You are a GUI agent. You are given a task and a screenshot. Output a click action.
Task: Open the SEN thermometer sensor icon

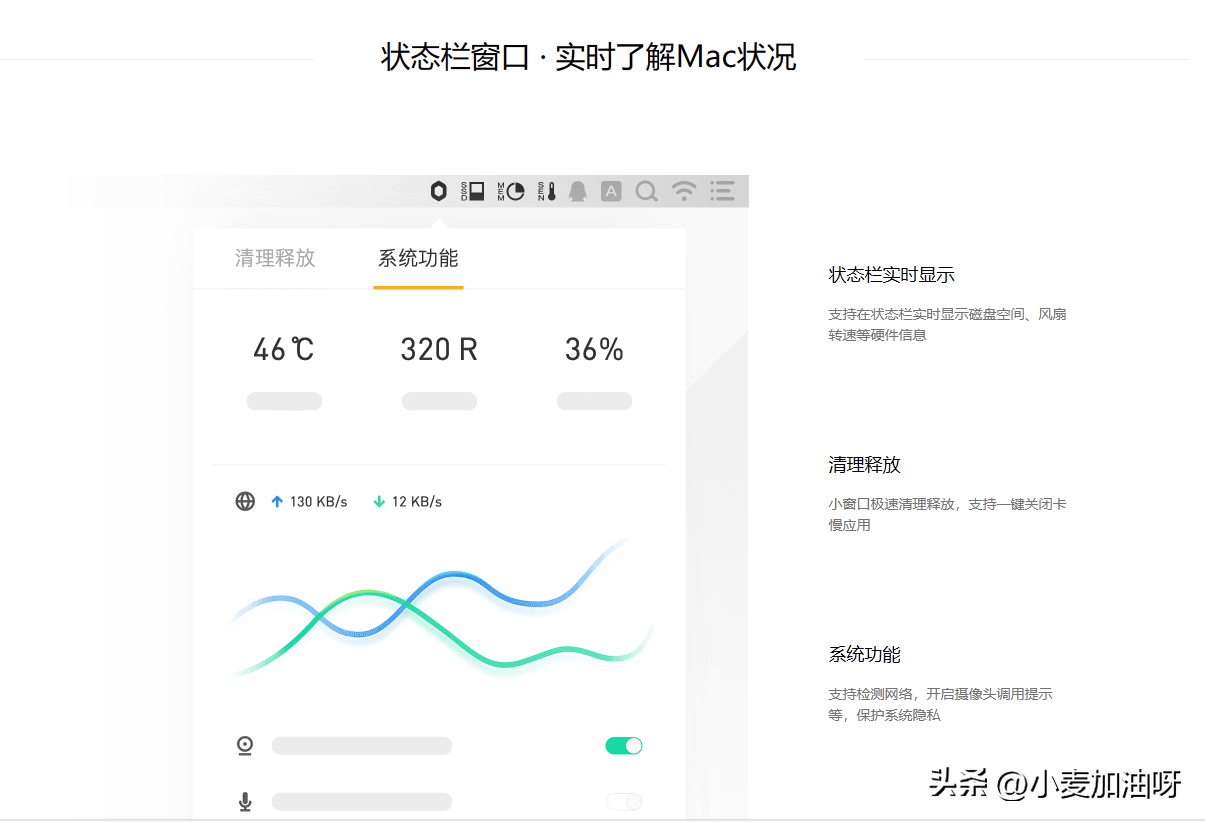pos(546,191)
